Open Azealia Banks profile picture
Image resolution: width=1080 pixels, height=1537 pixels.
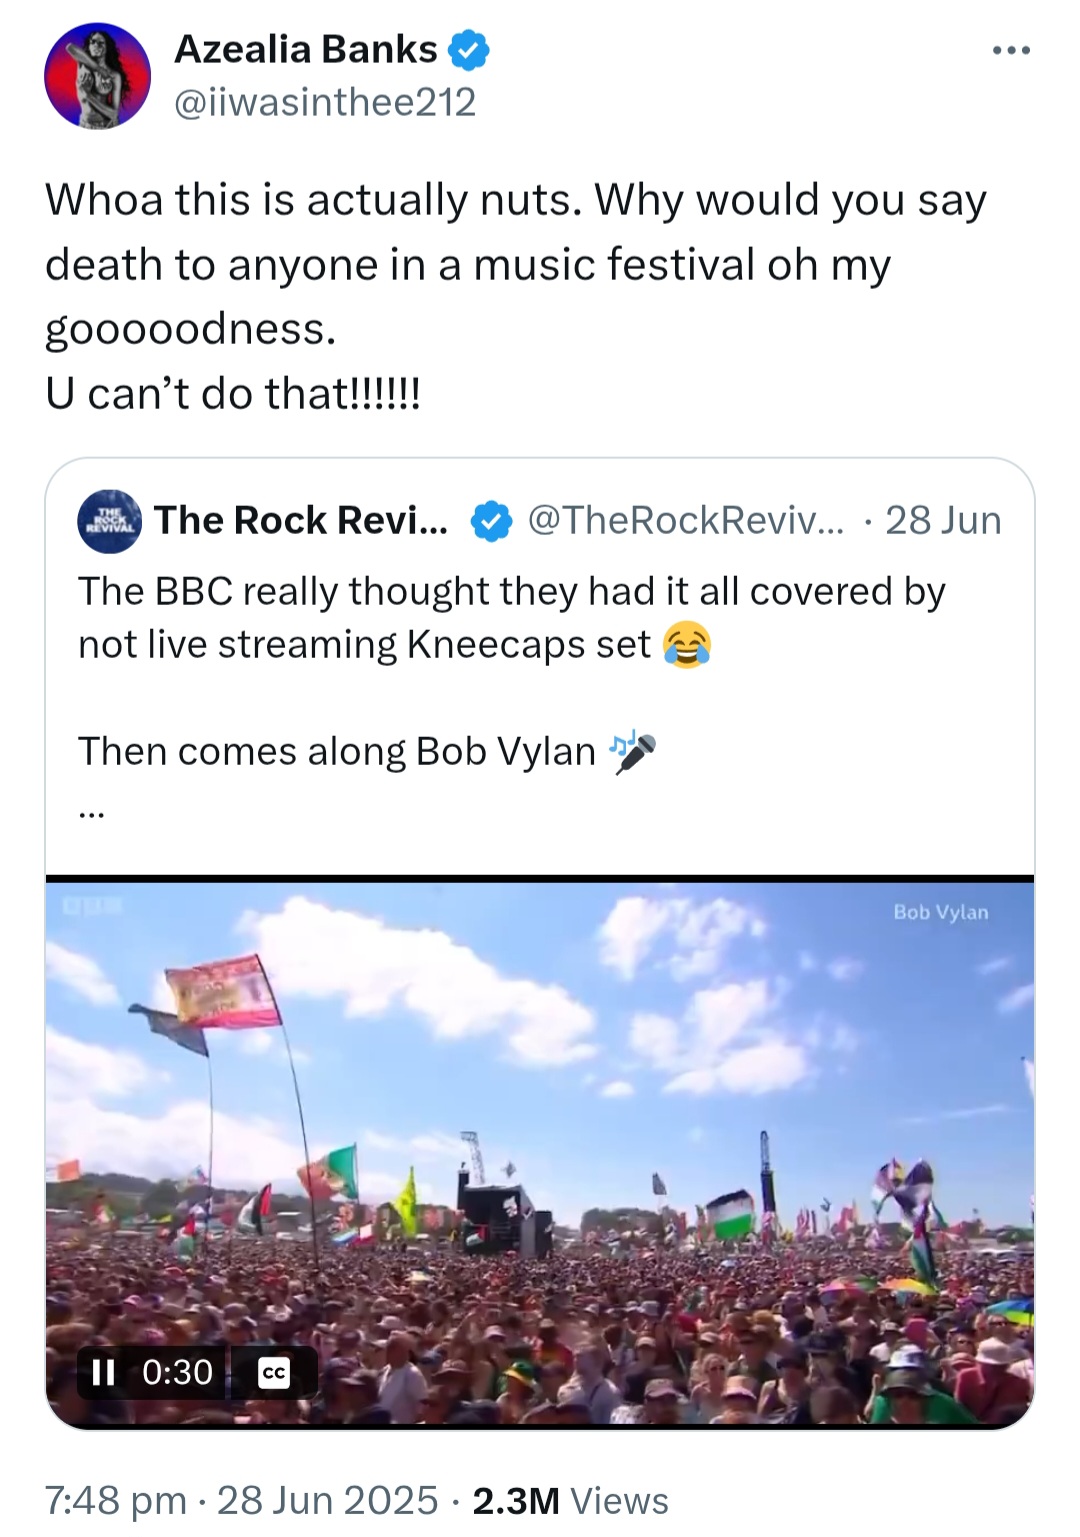[98, 77]
